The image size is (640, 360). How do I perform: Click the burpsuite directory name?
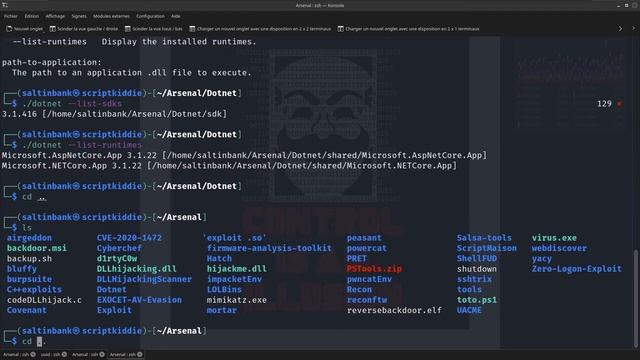coord(29,279)
